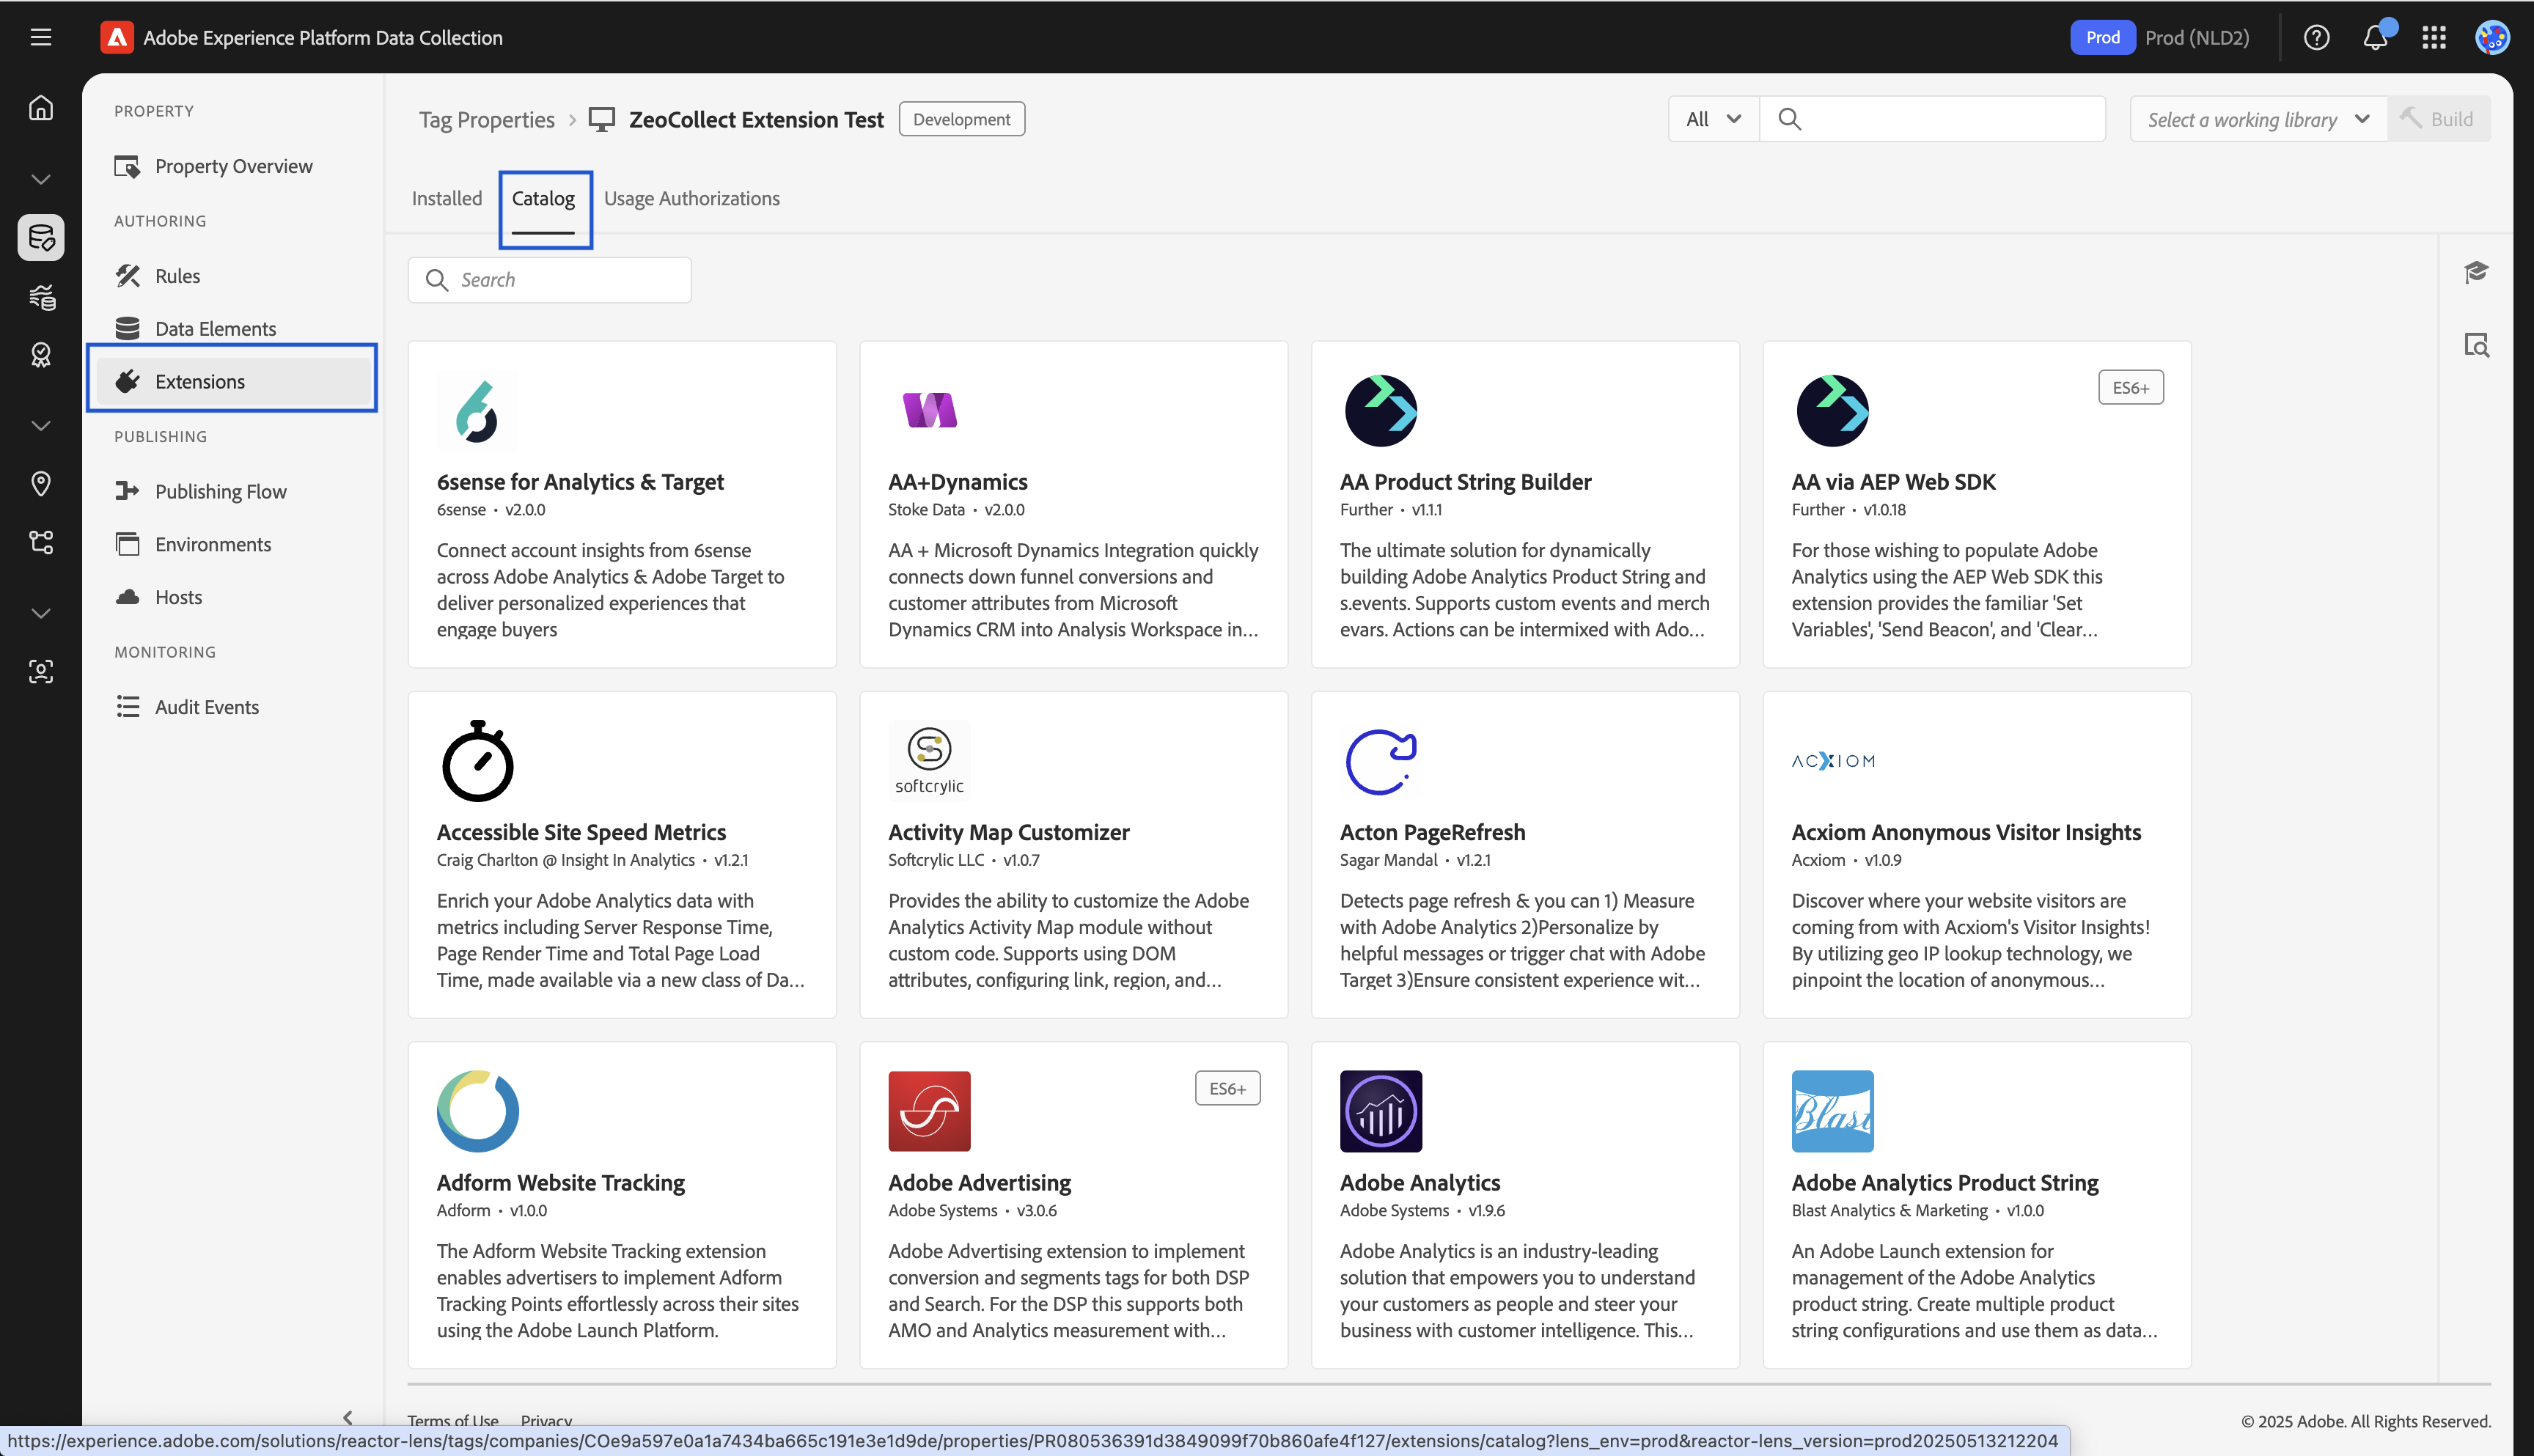
Task: Open the Terms of Use link
Action: tap(452, 1421)
